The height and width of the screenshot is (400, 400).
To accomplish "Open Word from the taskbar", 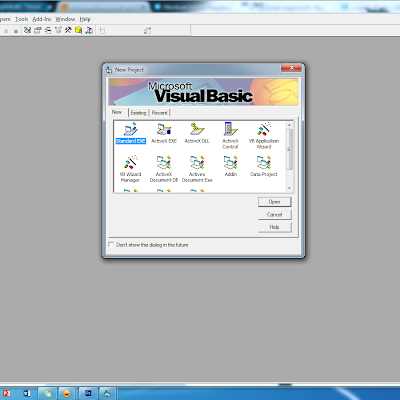I will pos(27,394).
